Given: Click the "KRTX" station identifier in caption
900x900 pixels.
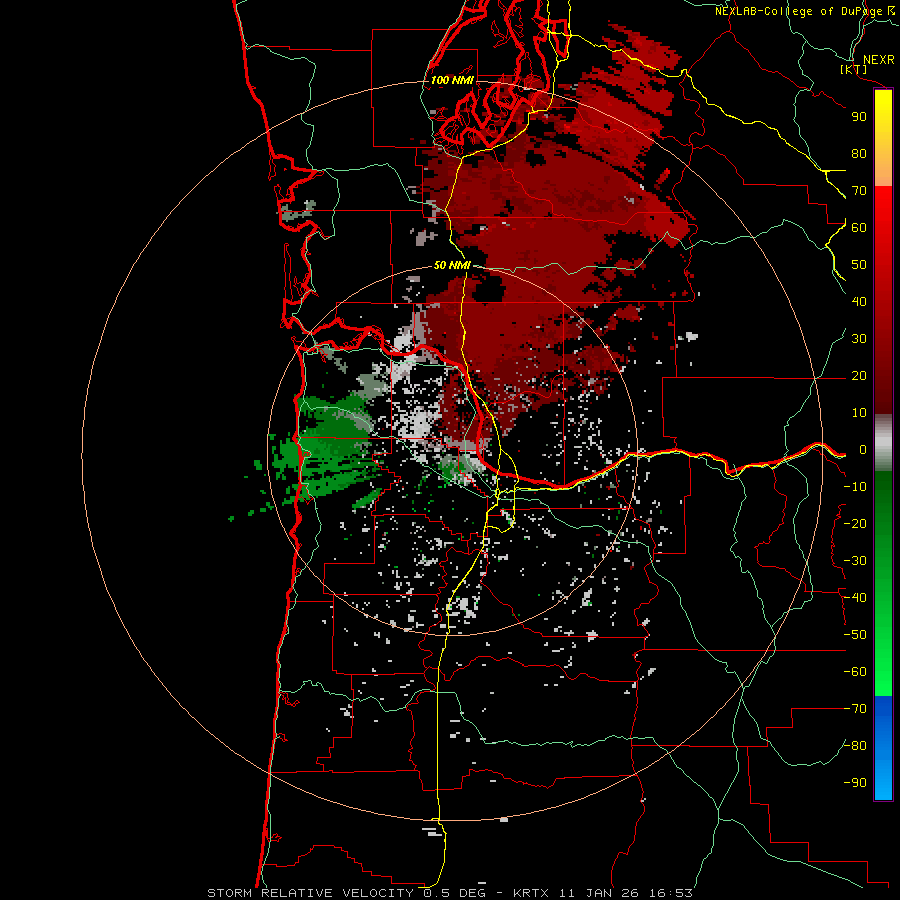Looking at the screenshot, I should pos(531,893).
